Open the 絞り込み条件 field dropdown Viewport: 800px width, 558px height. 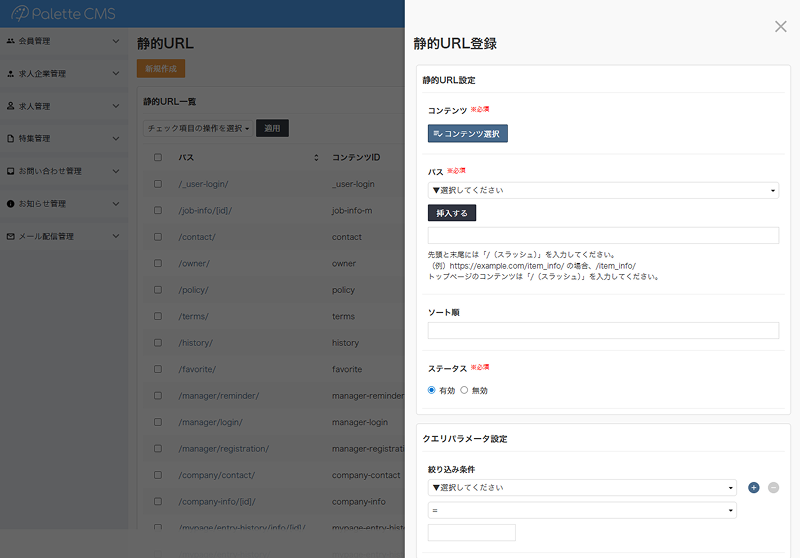tap(582, 488)
